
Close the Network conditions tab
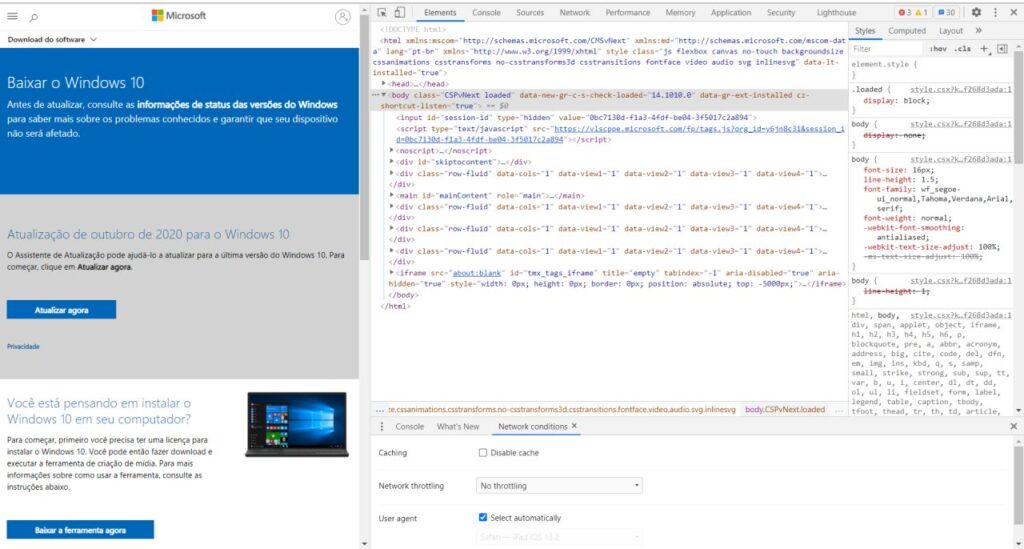tap(575, 426)
